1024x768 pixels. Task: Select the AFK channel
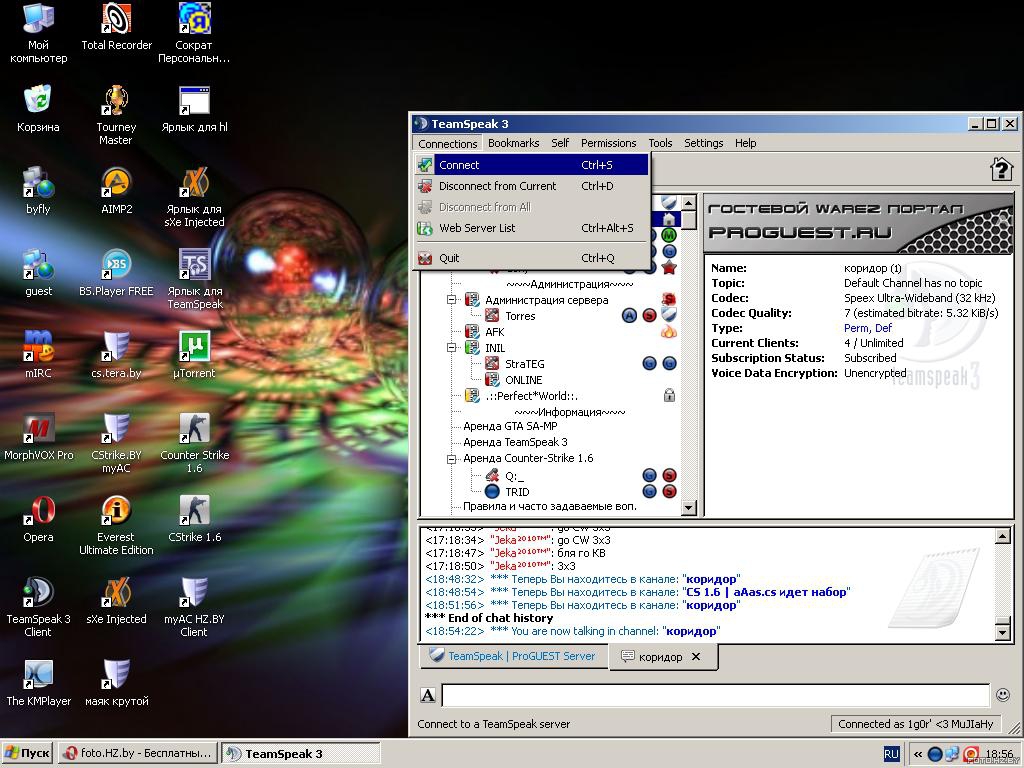[x=494, y=332]
